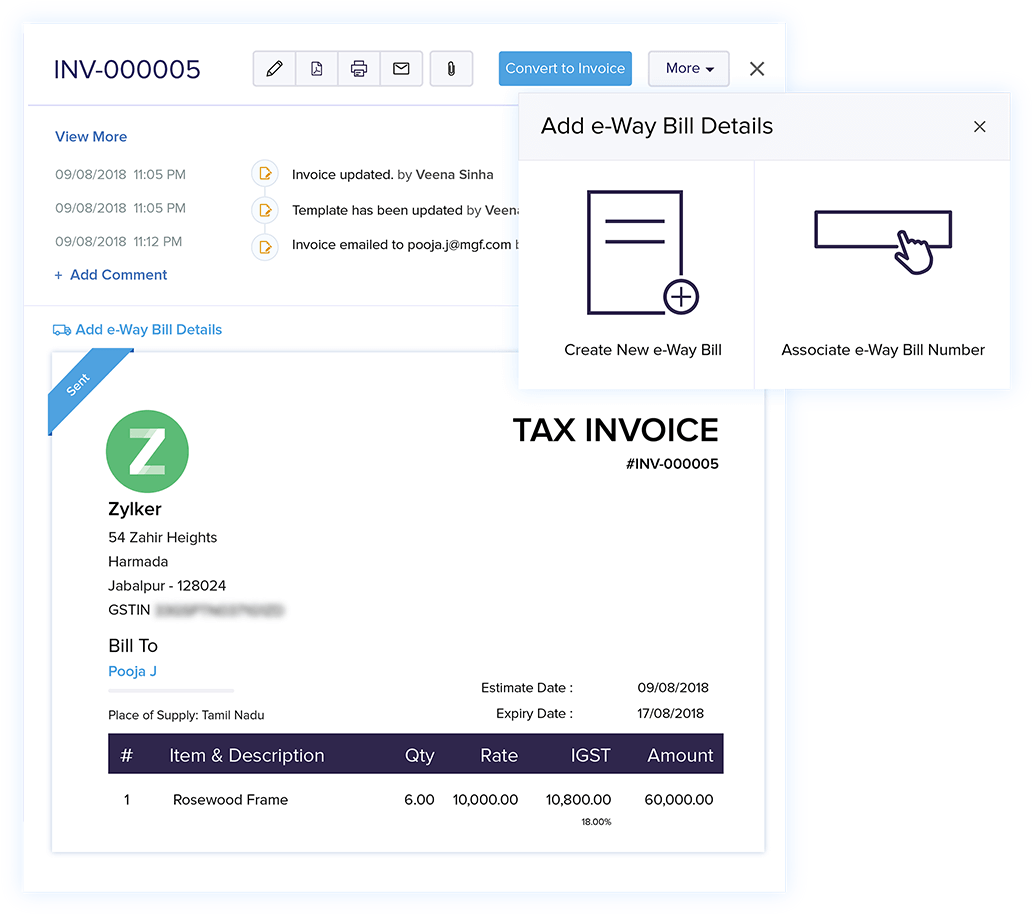The width and height of the screenshot is (1033, 915).
Task: Click the #INV-000005 number under Tax Invoice
Action: 672,464
